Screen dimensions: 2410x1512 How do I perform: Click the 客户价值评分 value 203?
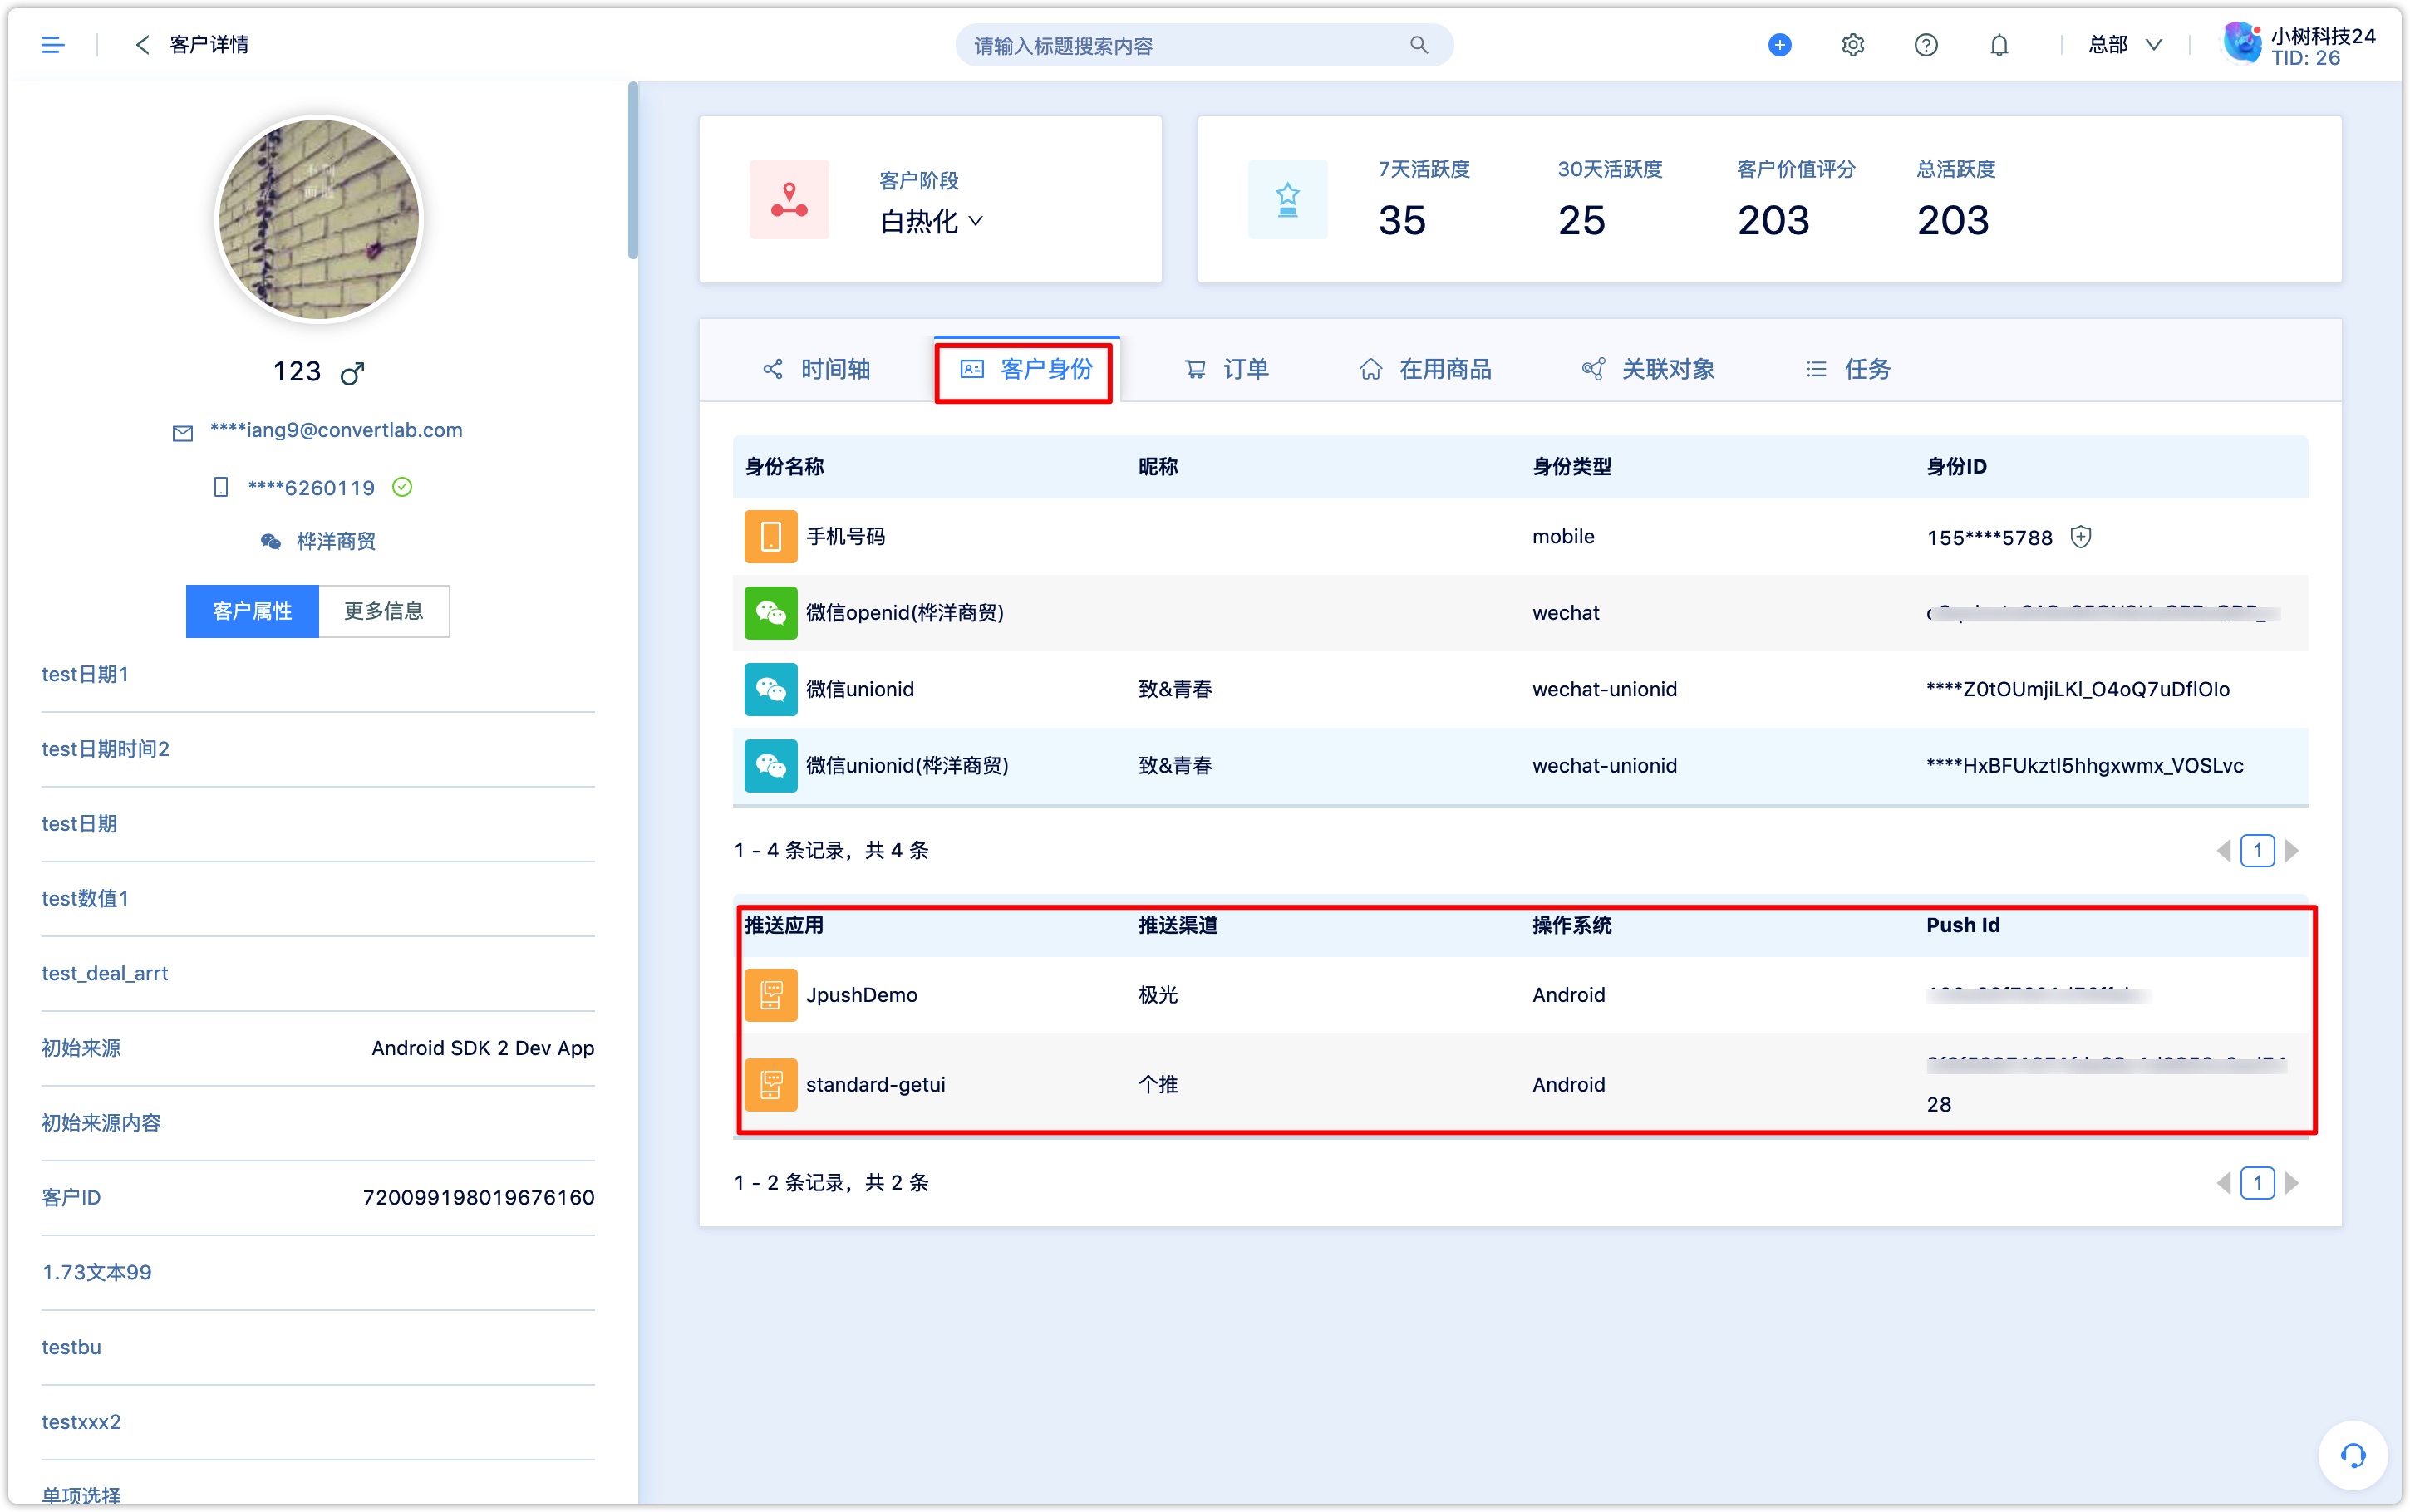point(1773,221)
